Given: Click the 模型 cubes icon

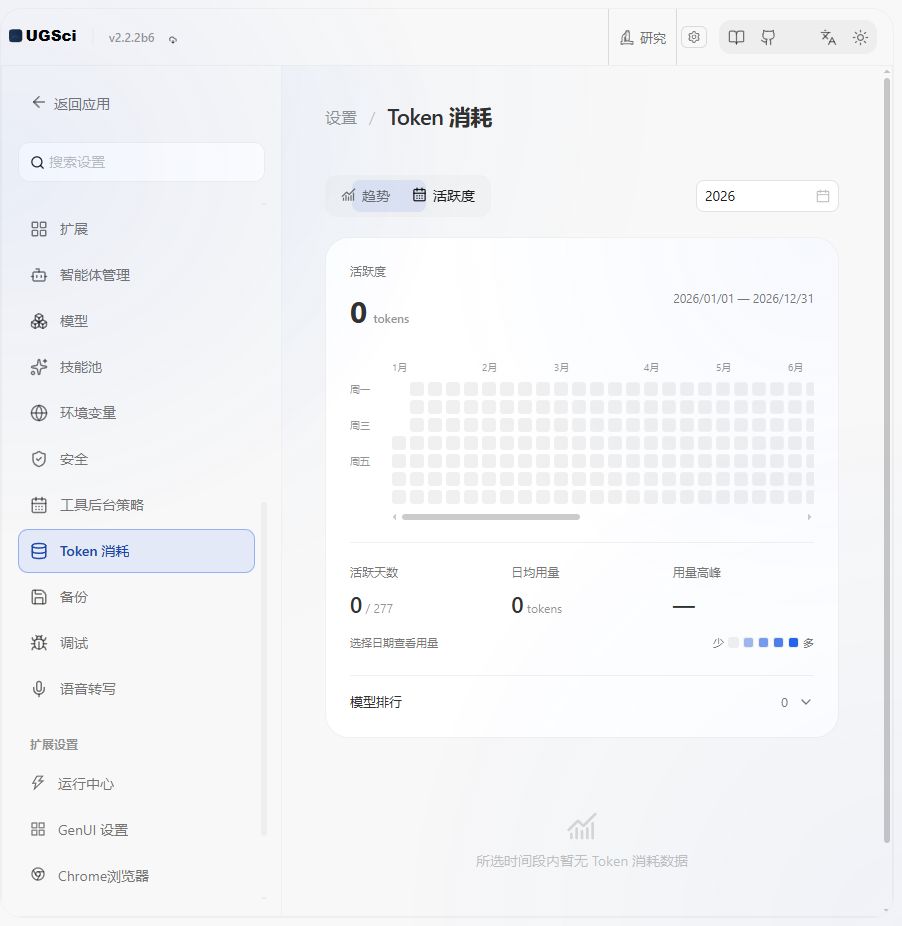Looking at the screenshot, I should 39,321.
